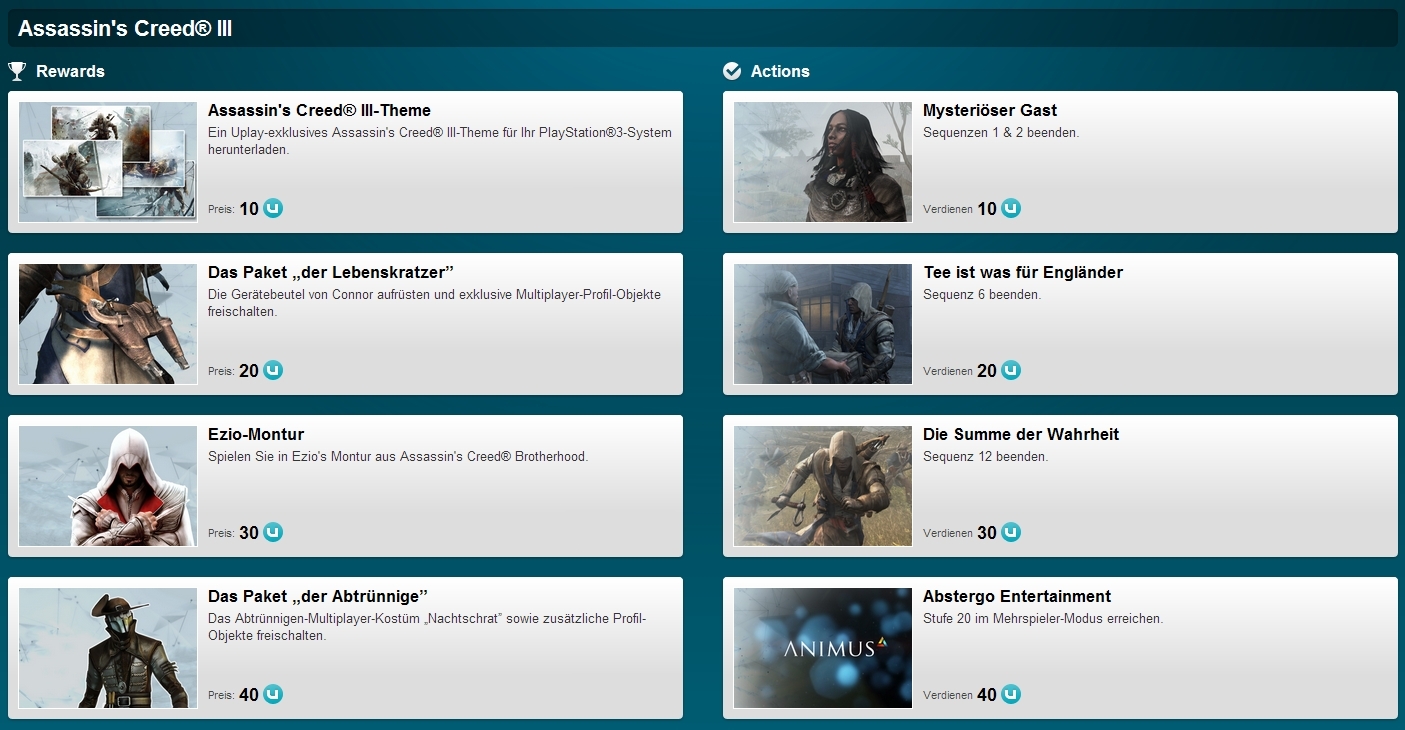Switch to the Actions section heading

coord(780,71)
